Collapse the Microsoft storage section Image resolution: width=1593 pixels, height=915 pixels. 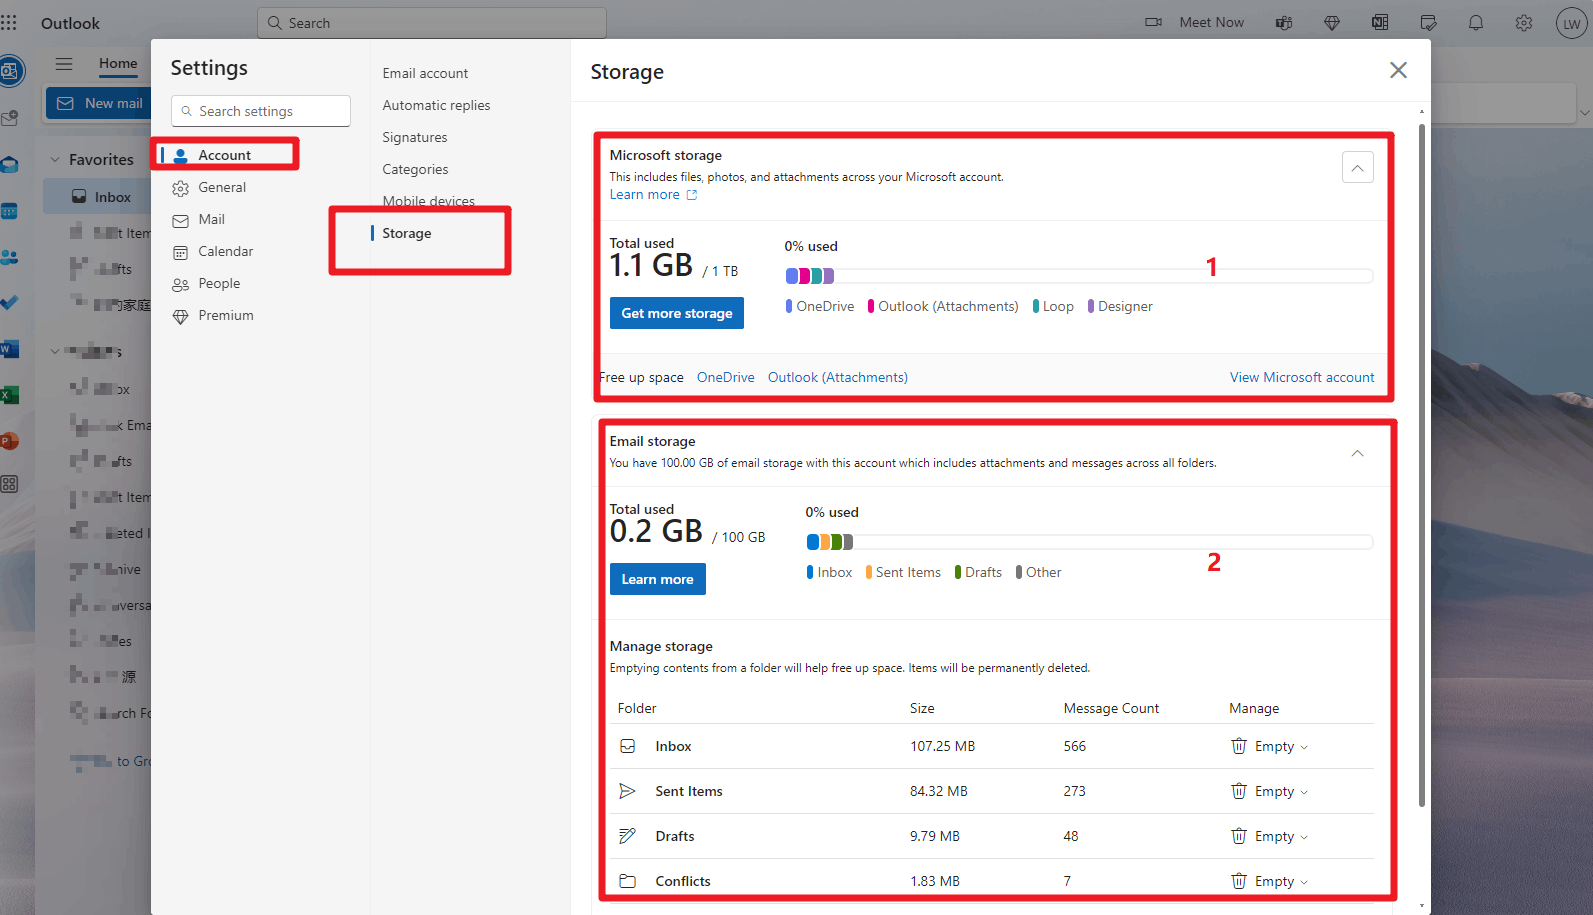click(1357, 167)
